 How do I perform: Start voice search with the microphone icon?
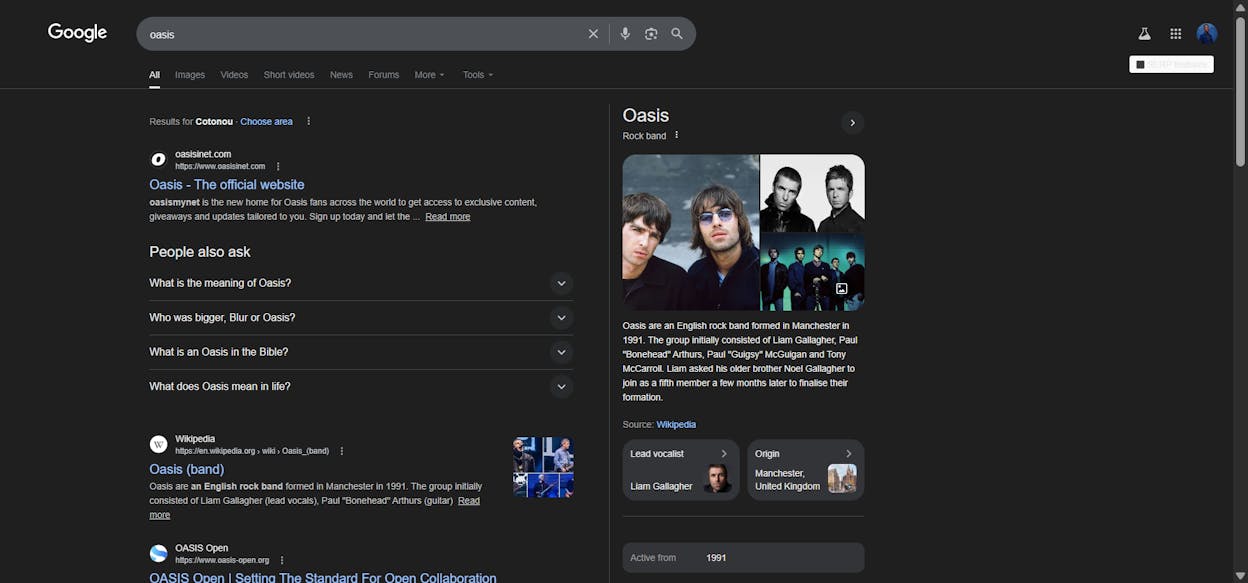[x=625, y=34]
